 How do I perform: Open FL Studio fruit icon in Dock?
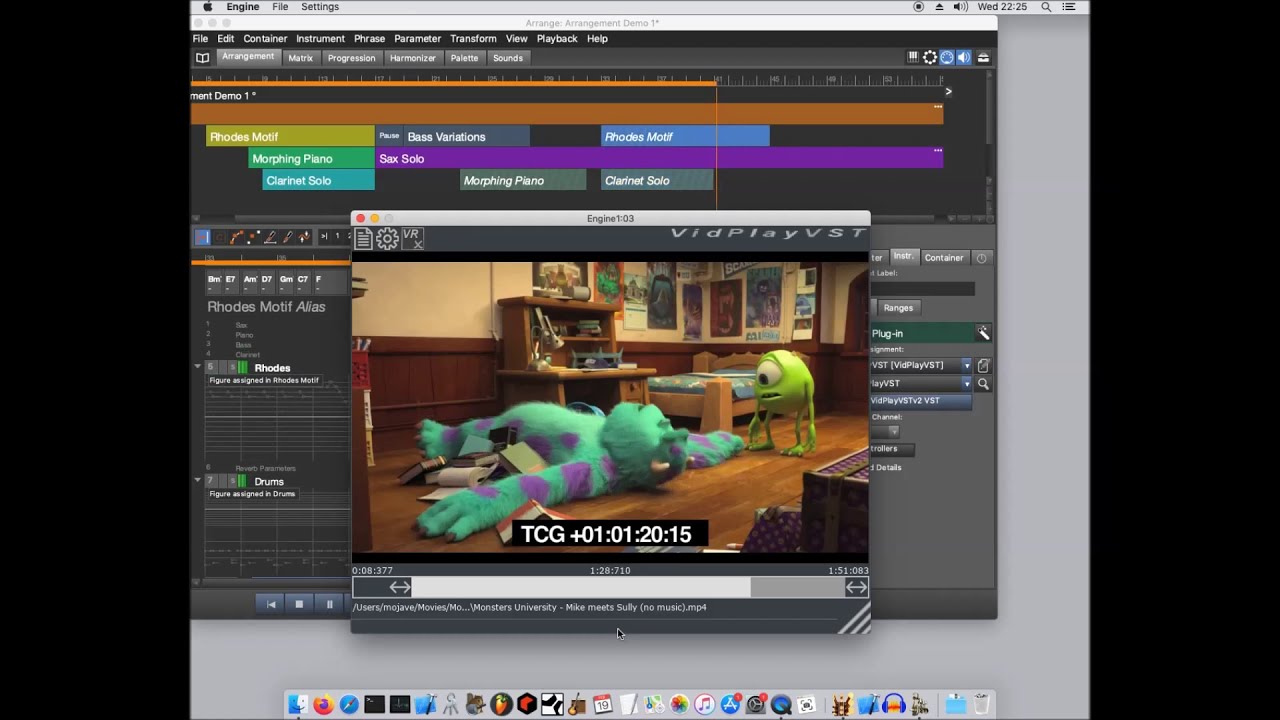coord(501,705)
